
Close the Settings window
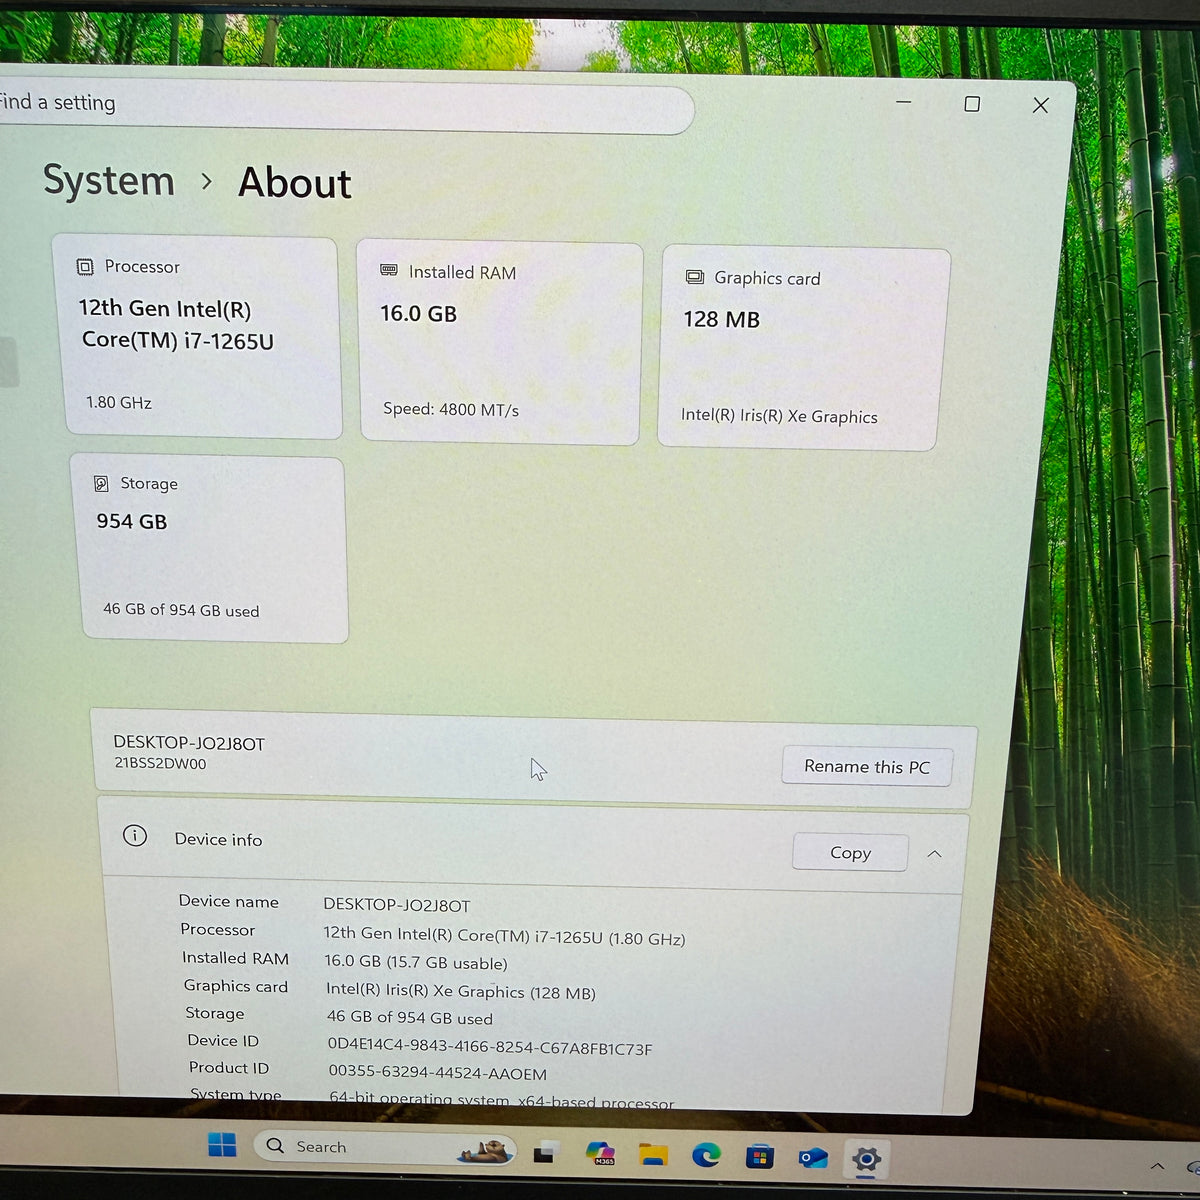click(x=1041, y=105)
